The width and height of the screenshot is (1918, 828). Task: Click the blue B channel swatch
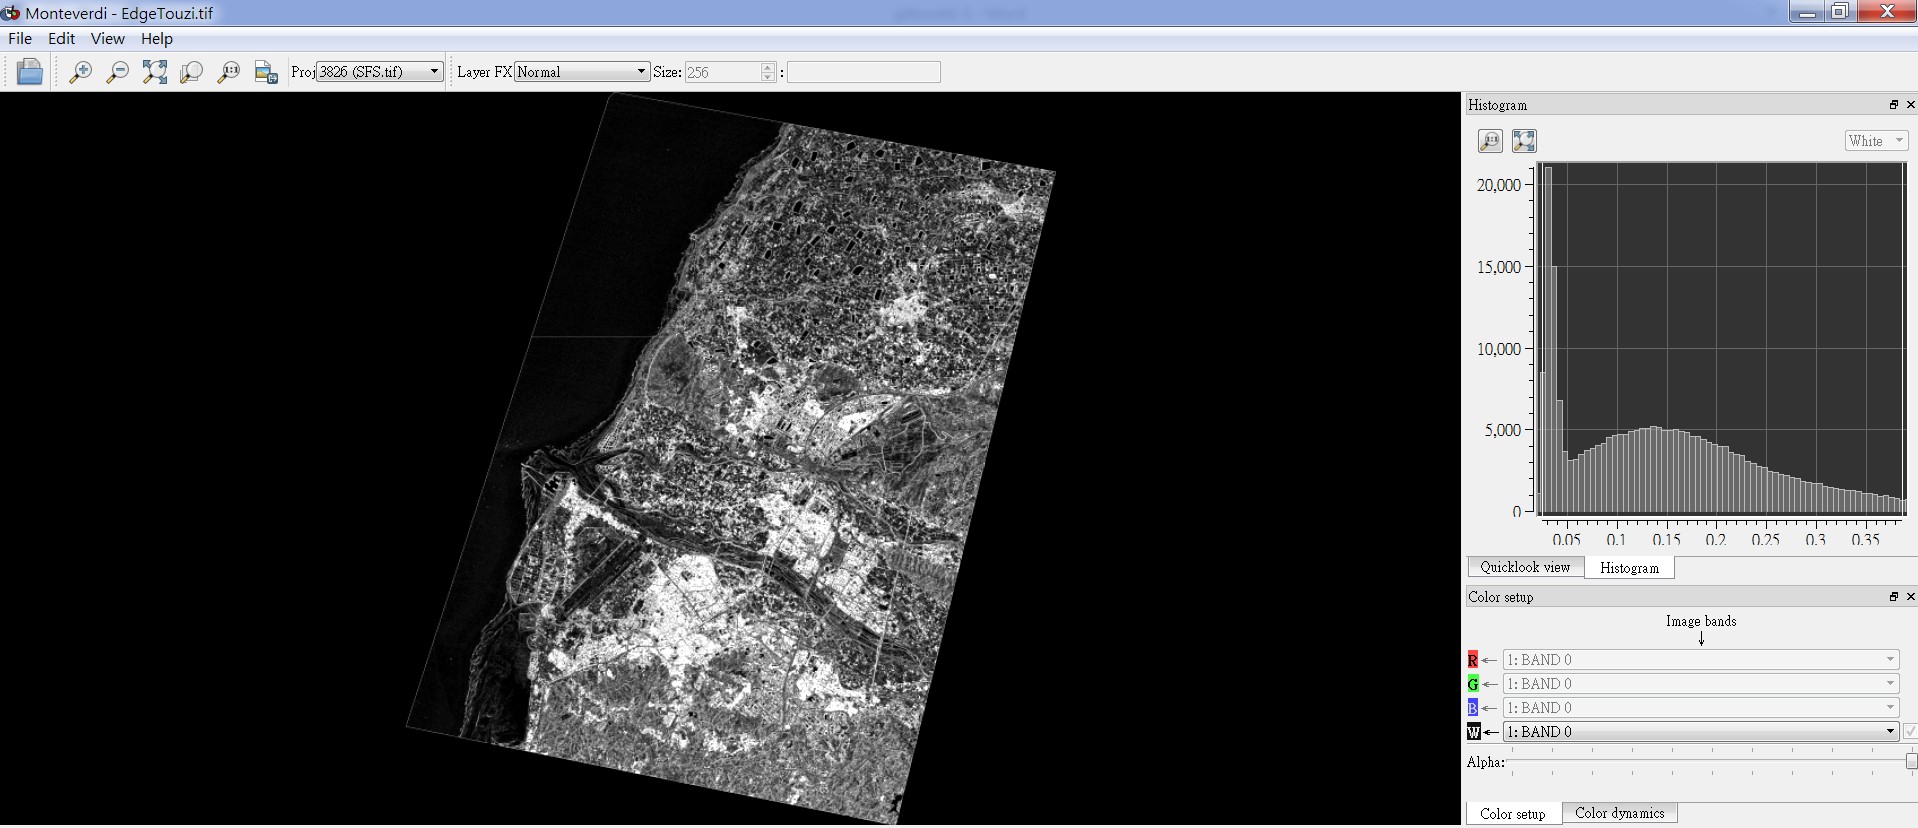(x=1473, y=708)
